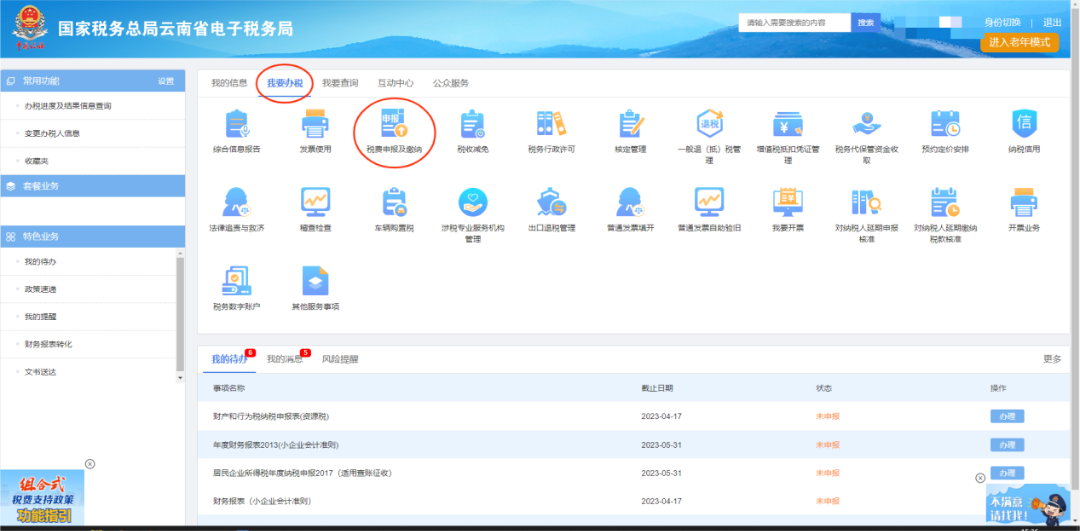Open 核定管理 icon
This screenshot has width=1080, height=531.
(630, 124)
